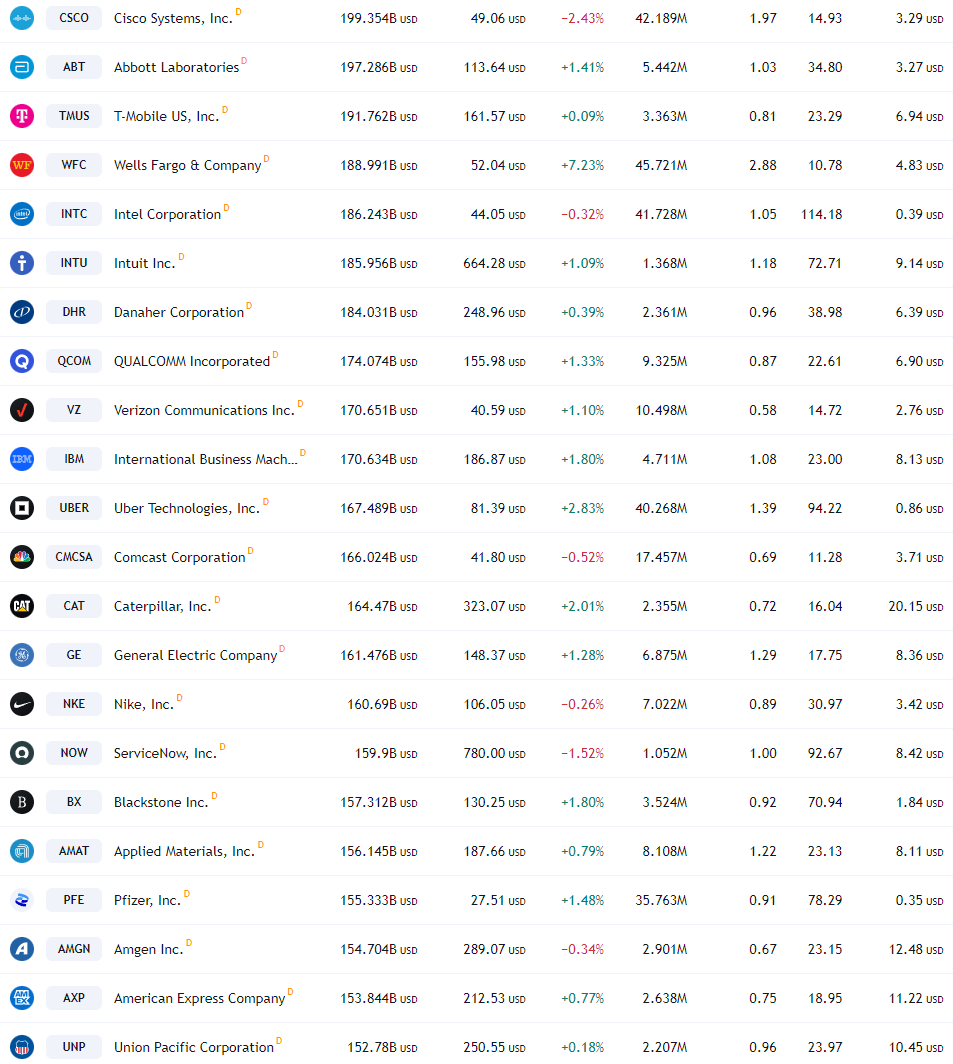The width and height of the screenshot is (953, 1064).
Task: Click the Applied Materials logo icon
Action: pyautogui.click(x=22, y=851)
